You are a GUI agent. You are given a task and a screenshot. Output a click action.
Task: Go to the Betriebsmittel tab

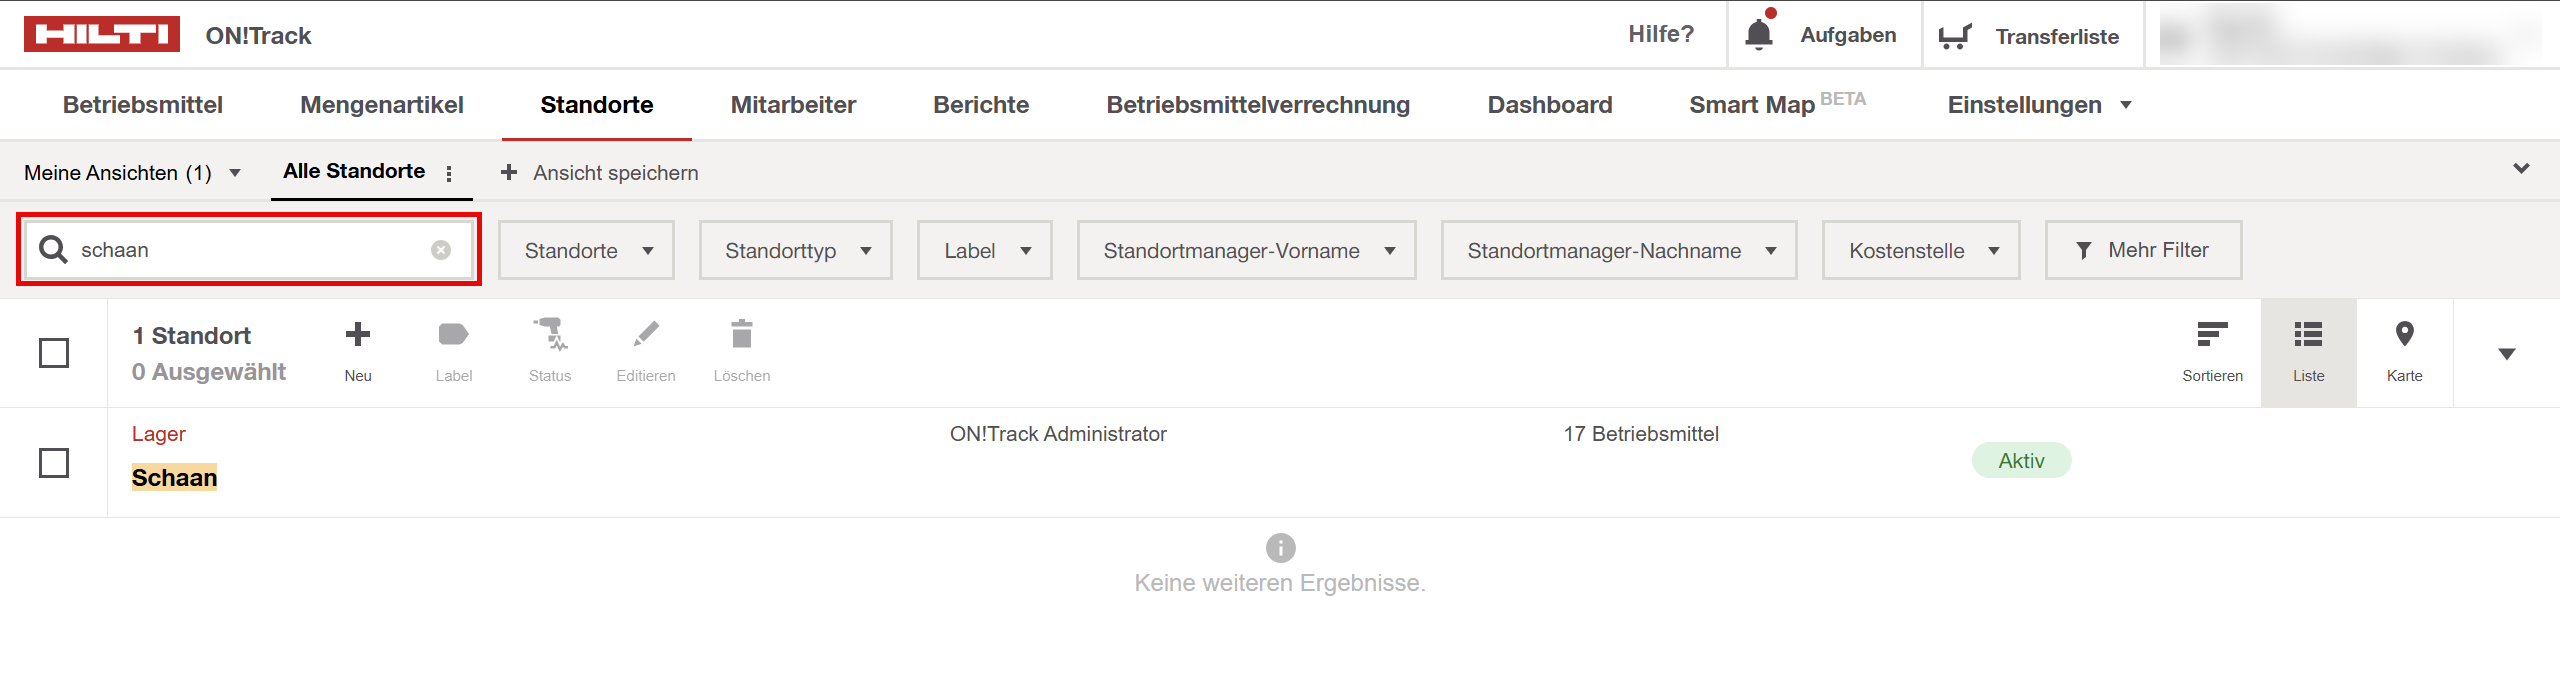click(x=143, y=105)
